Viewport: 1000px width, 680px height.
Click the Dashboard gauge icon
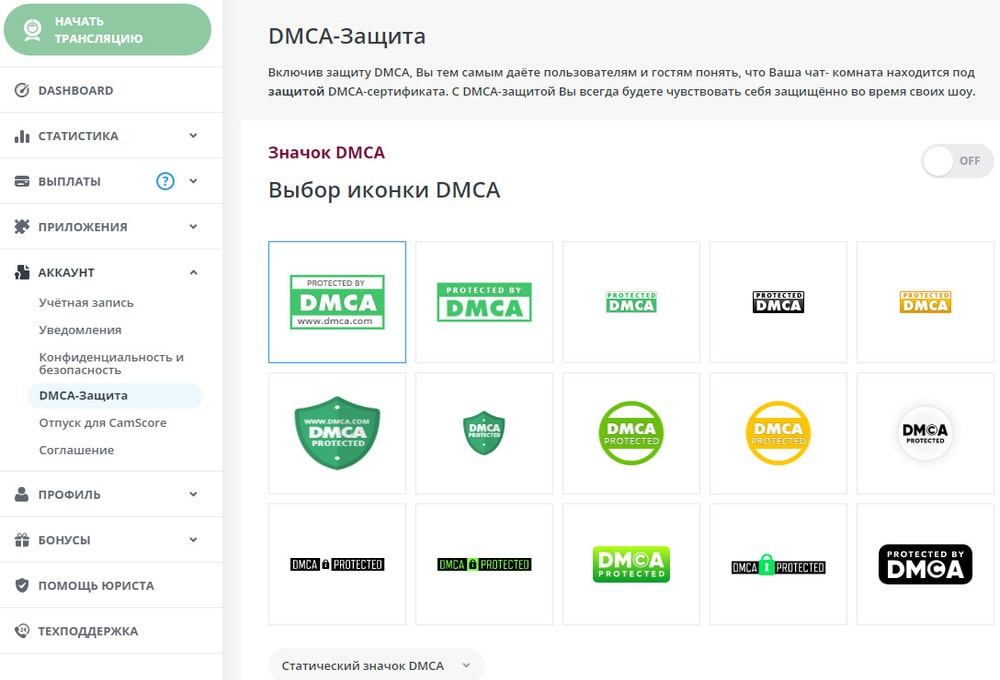22,90
